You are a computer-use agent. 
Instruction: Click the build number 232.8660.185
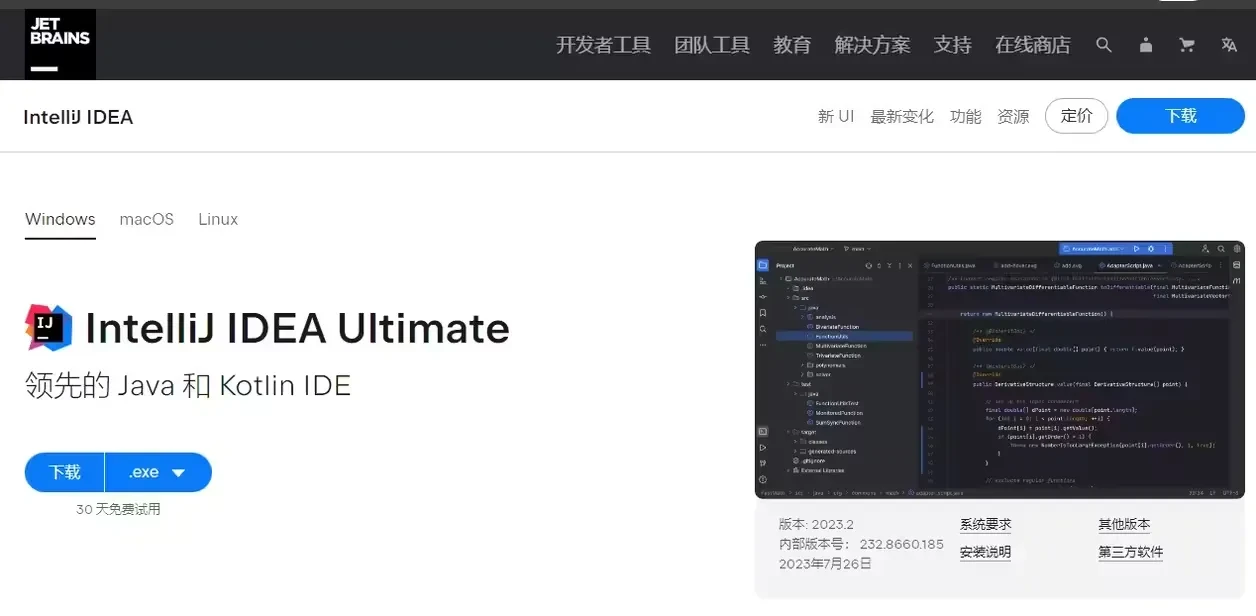[901, 544]
